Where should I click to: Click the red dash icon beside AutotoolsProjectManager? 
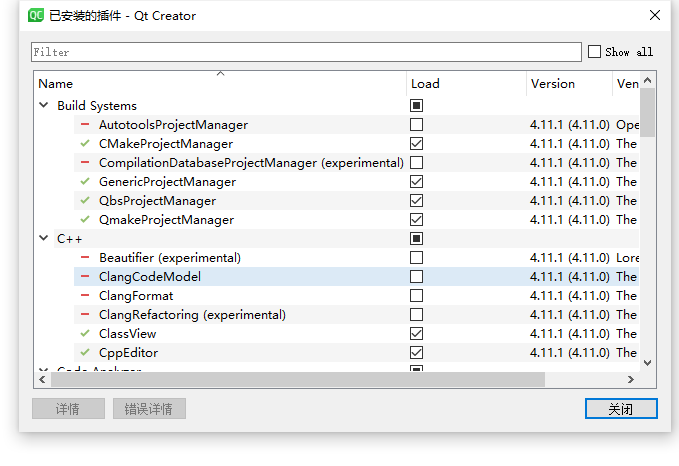tap(85, 125)
